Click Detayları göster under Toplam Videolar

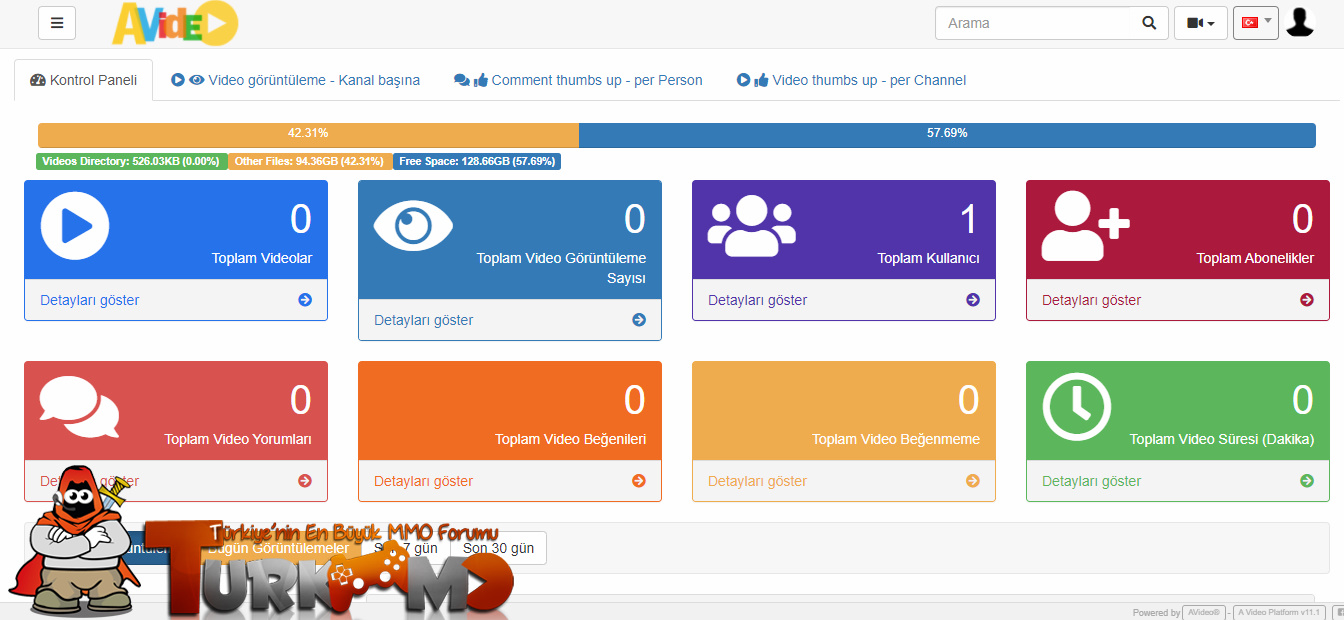(x=90, y=300)
